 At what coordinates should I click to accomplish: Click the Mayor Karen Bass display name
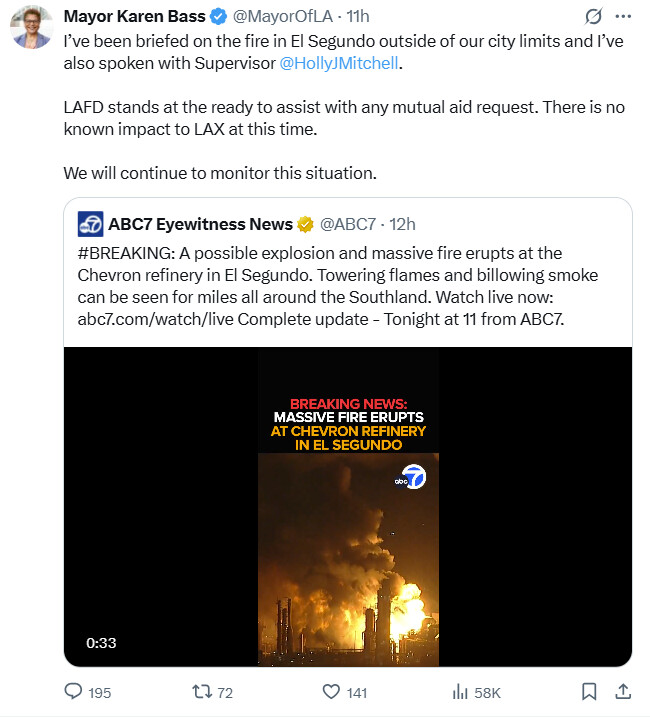point(134,16)
